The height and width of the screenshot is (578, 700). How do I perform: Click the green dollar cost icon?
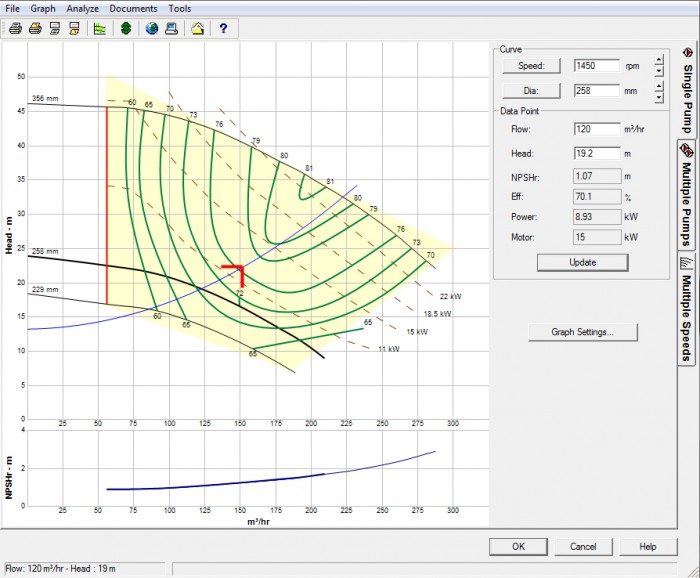point(126,29)
